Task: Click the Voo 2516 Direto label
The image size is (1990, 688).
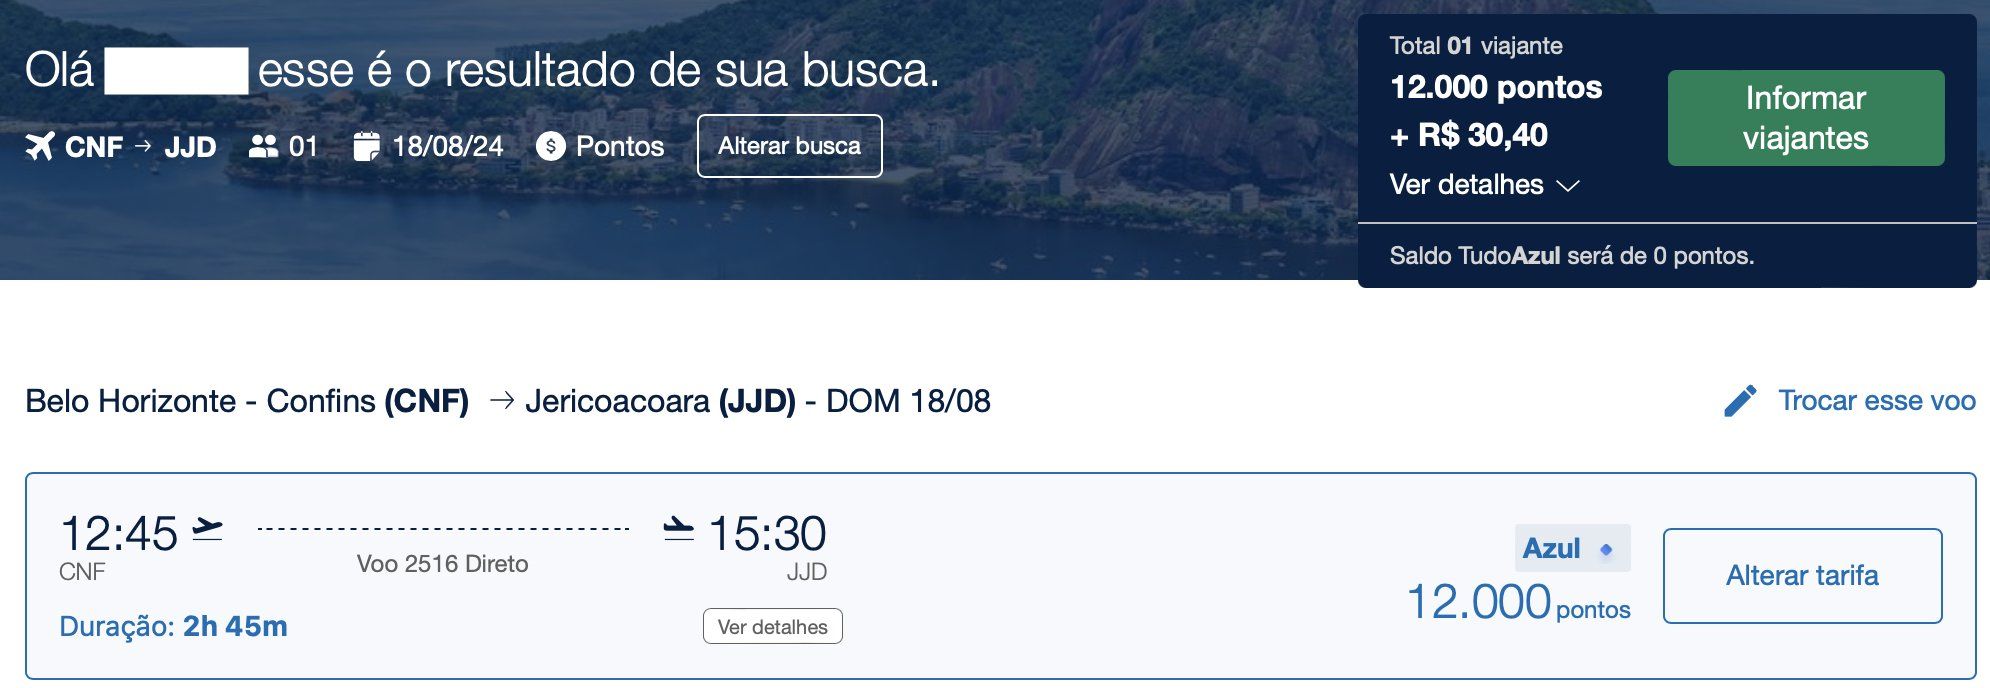Action: click(x=443, y=564)
